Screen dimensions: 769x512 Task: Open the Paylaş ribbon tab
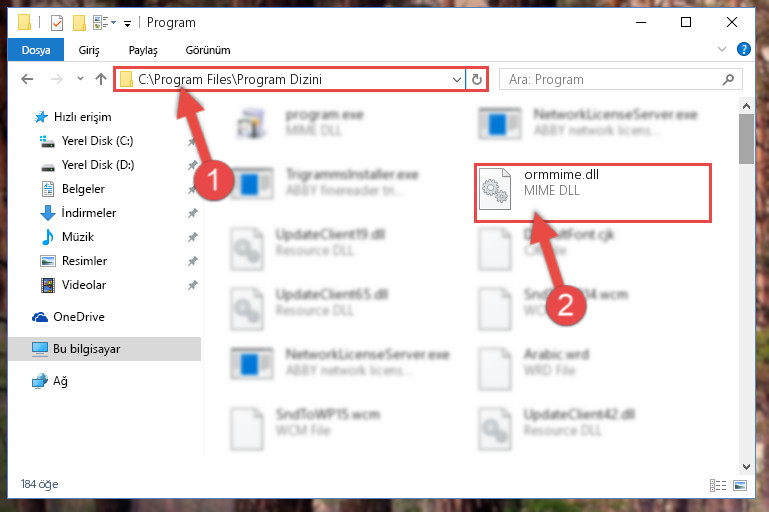coord(143,50)
